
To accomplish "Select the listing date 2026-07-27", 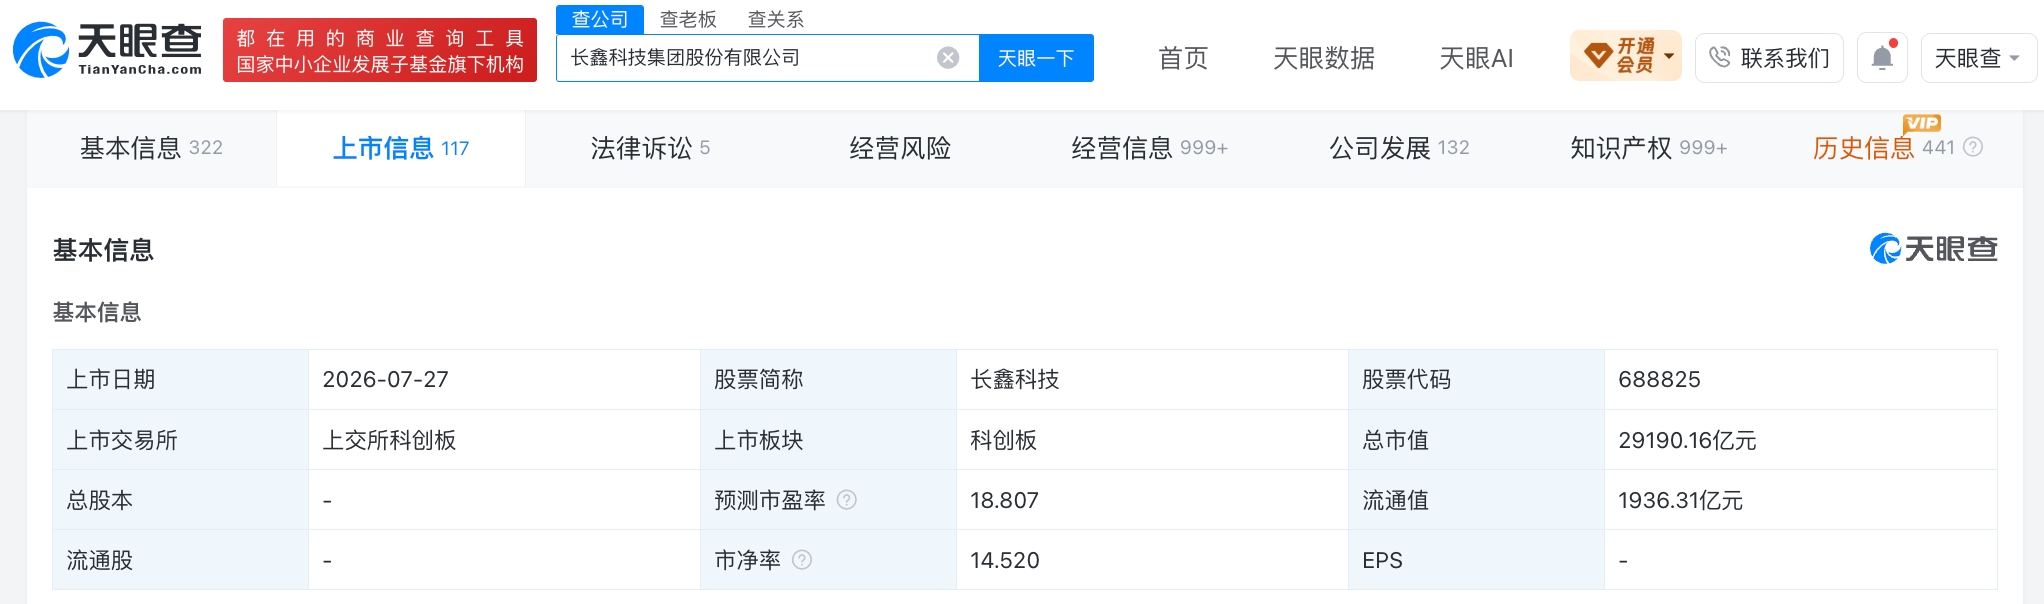I will coord(386,380).
